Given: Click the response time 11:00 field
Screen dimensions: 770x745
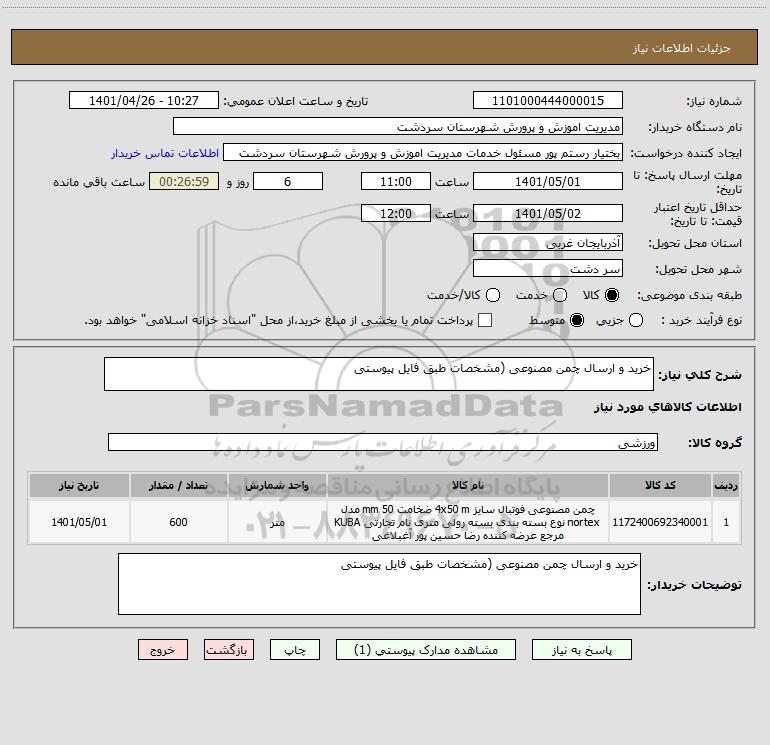Looking at the screenshot, I should coord(396,181).
